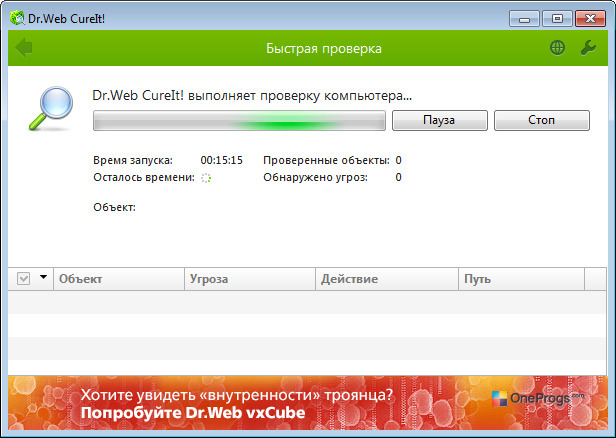Go back with the green arrow icon
The height and width of the screenshot is (438, 616).
24,48
